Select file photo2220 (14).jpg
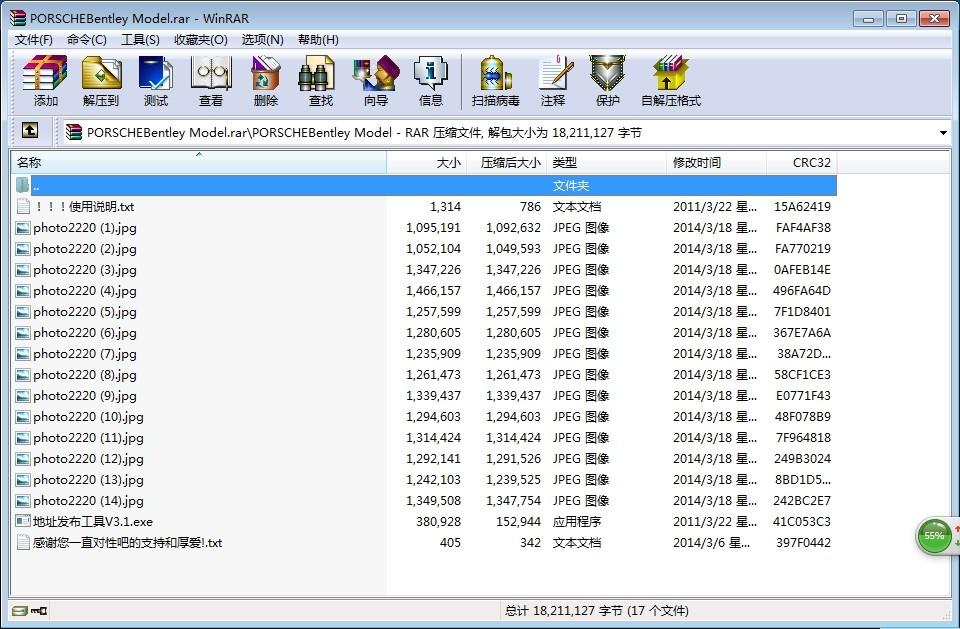The image size is (960, 629). (88, 500)
